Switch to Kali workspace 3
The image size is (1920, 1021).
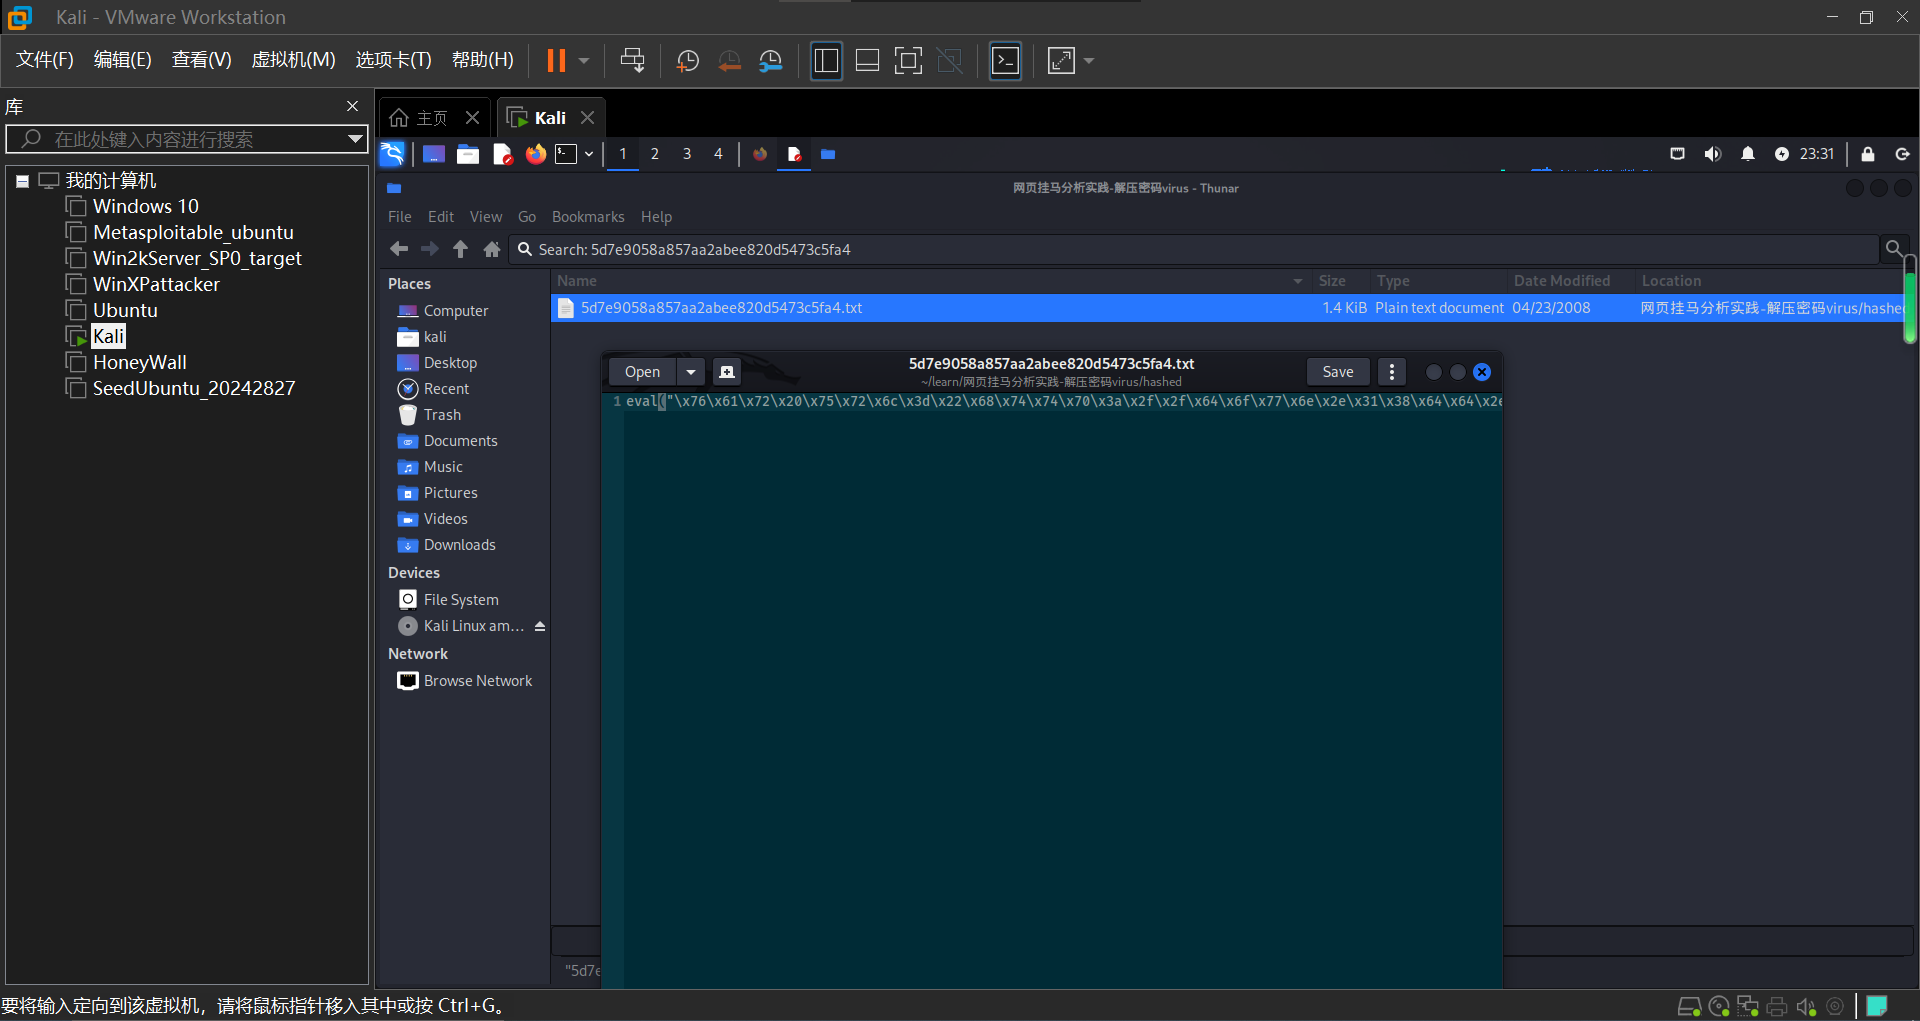click(x=687, y=154)
